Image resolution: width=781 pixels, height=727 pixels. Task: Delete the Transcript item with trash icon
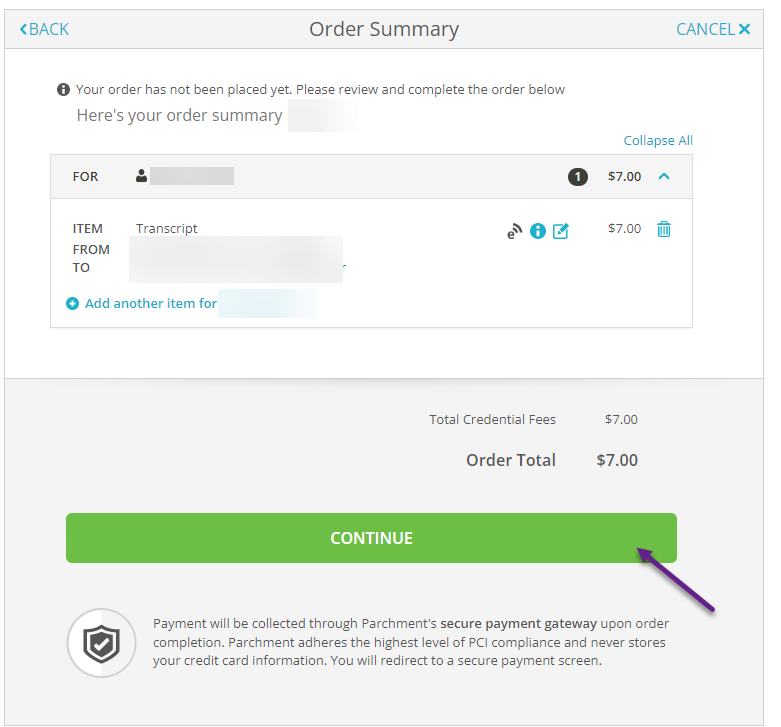point(664,229)
